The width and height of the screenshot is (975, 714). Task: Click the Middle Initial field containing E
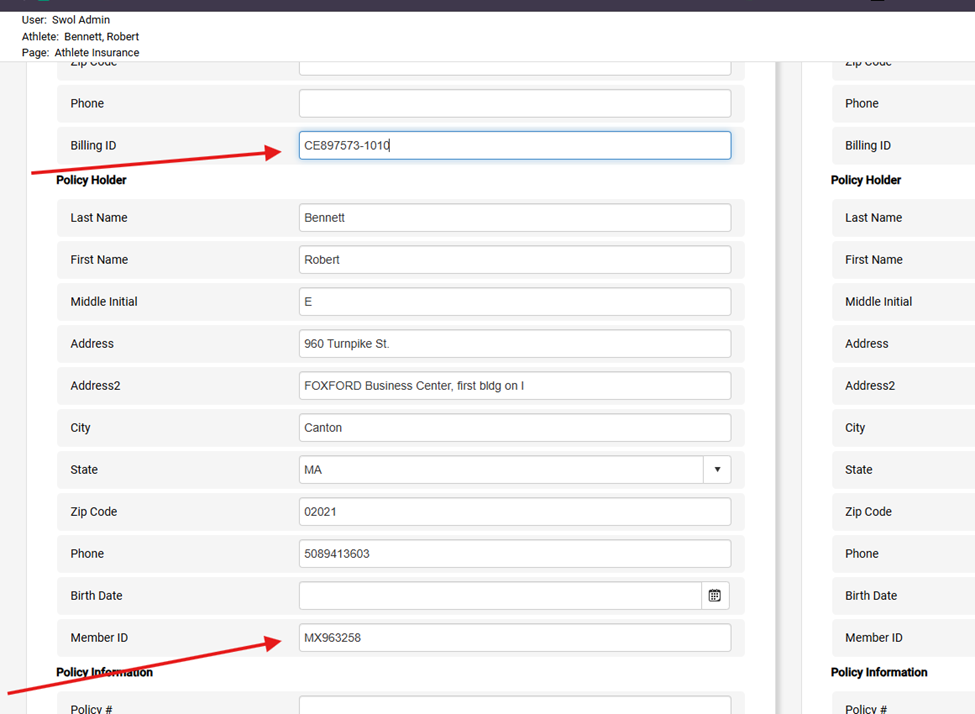pos(514,302)
